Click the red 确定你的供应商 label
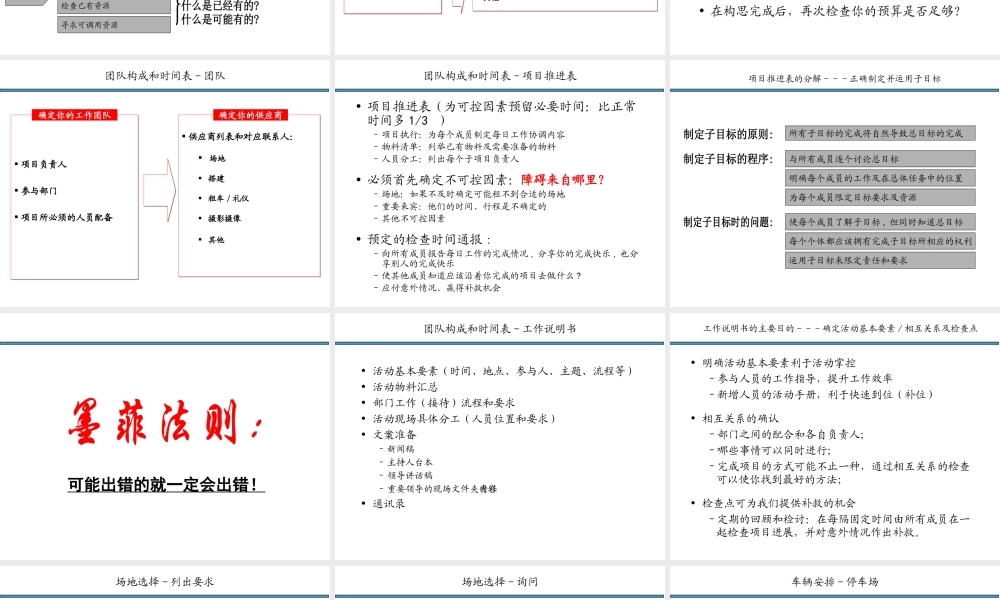This screenshot has width=1000, height=600. click(x=251, y=115)
